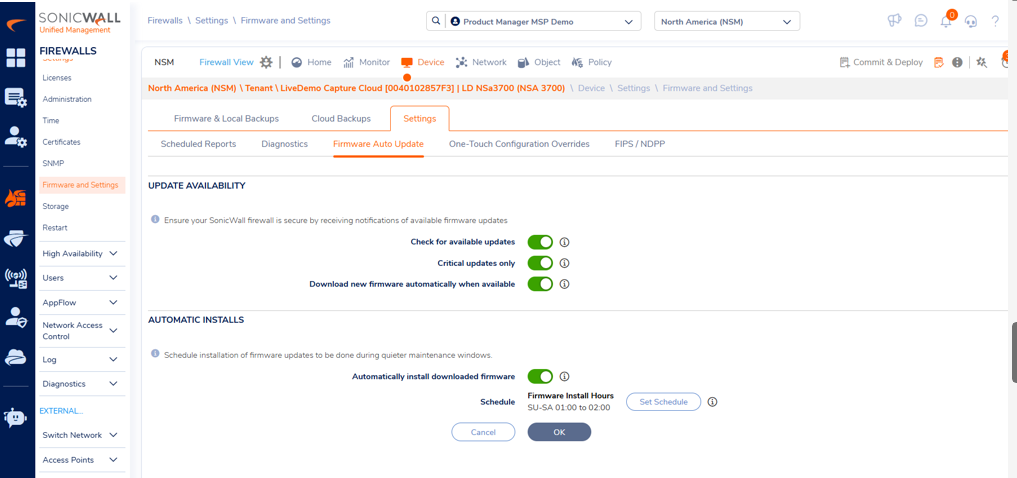Click info icon next to Download new firmware automatically
This screenshot has width=1017, height=478.
[x=564, y=284]
